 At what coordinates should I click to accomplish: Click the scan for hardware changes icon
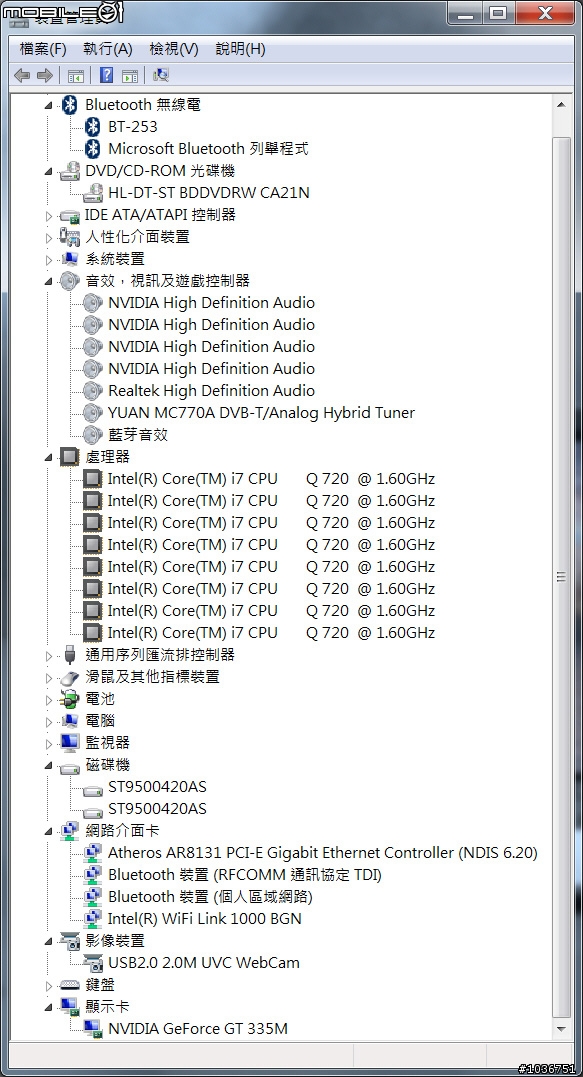(x=161, y=75)
